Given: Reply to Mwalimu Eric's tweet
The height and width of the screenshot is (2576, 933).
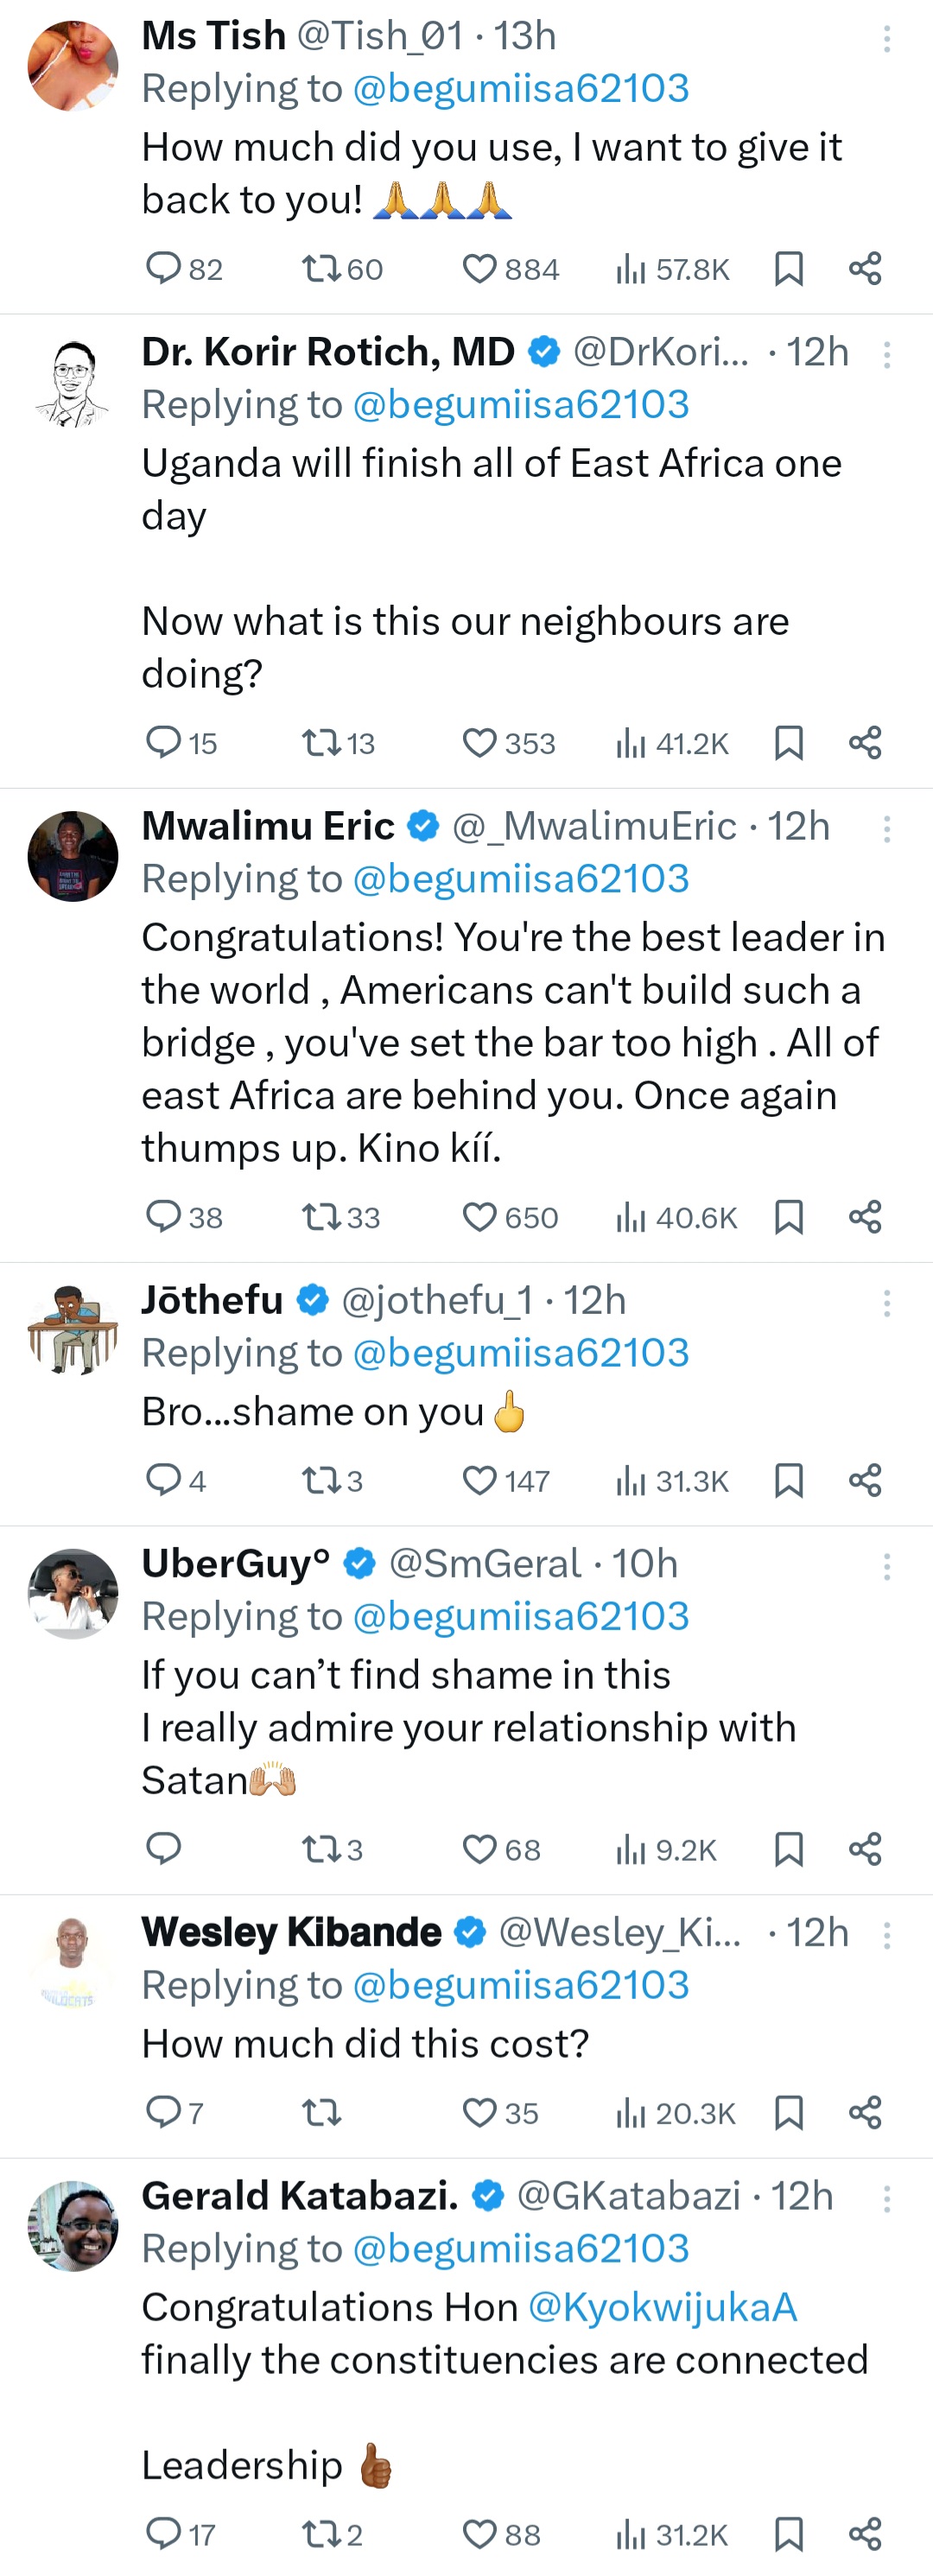Looking at the screenshot, I should 163,1217.
